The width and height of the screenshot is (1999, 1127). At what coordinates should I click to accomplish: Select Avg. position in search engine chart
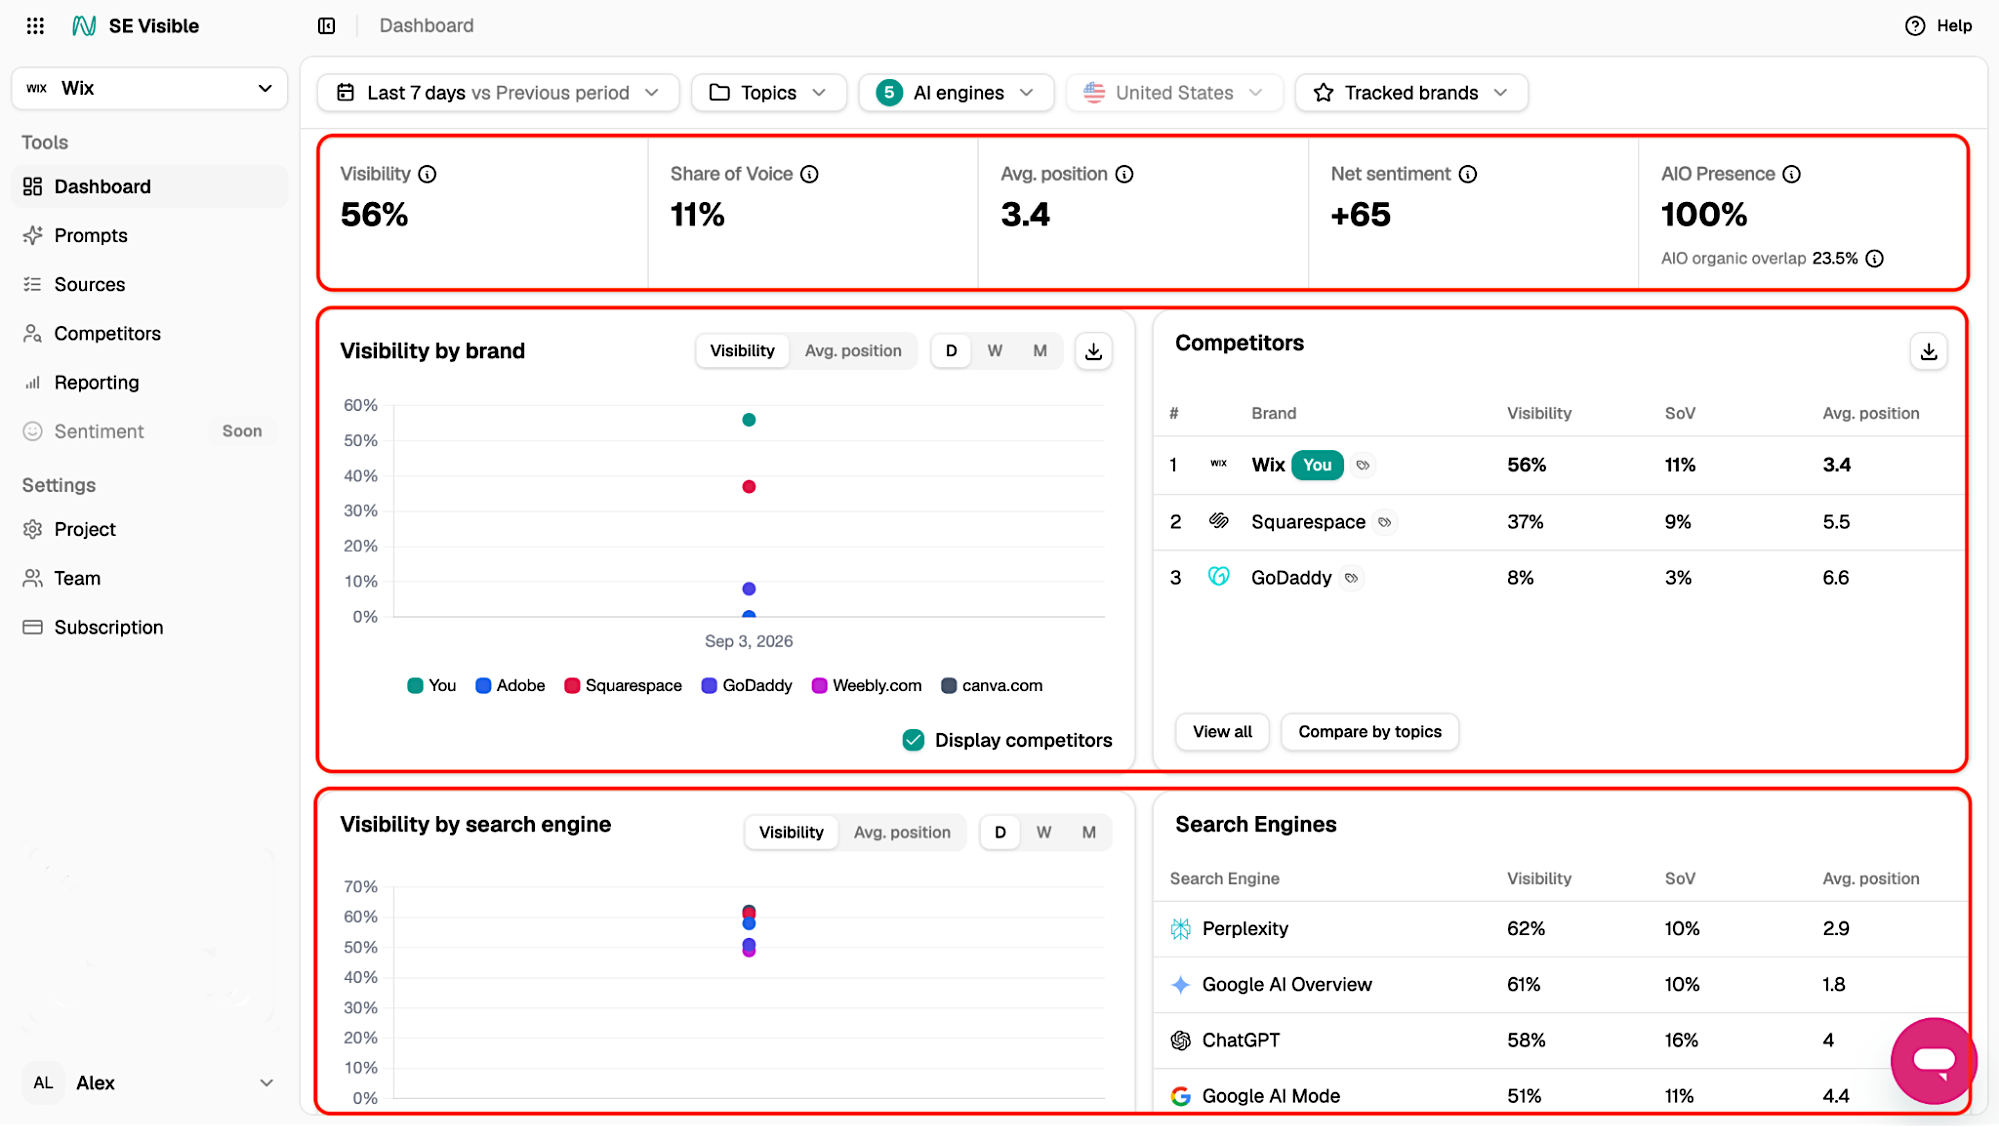[902, 832]
